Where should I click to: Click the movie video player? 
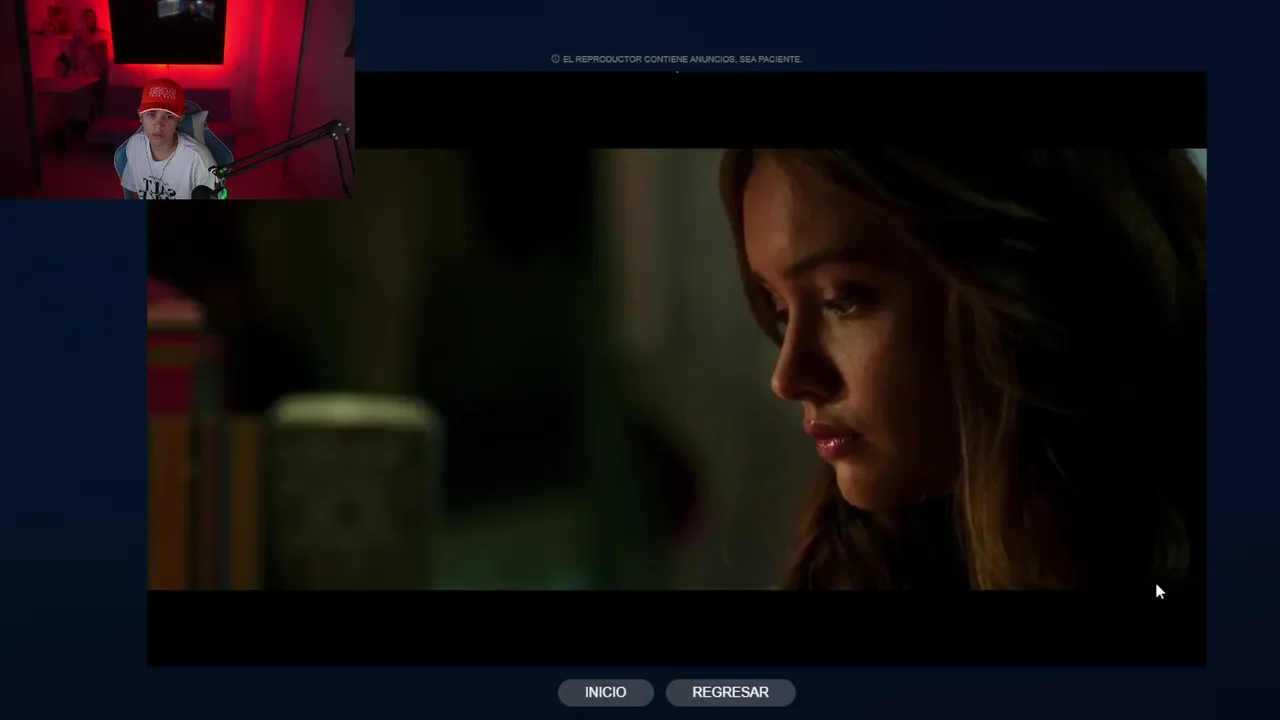click(676, 369)
